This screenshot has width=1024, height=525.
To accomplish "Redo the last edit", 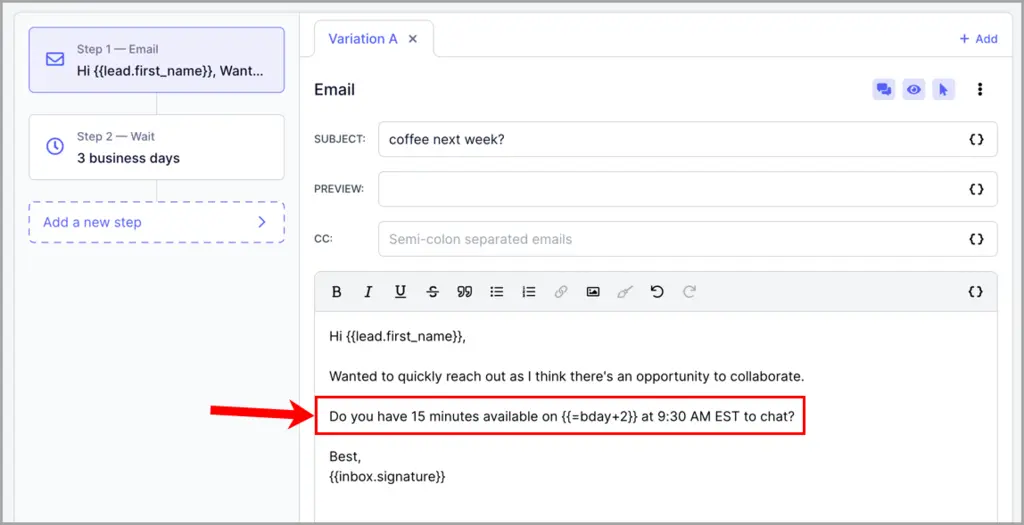I will pyautogui.click(x=689, y=292).
